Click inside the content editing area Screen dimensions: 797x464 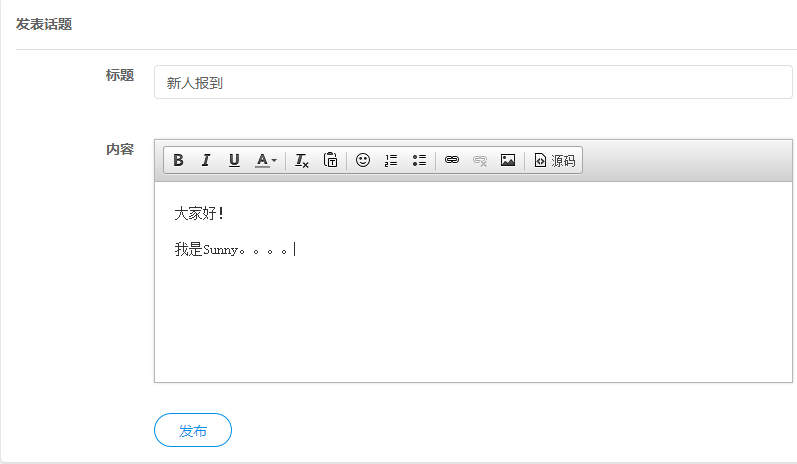(x=473, y=282)
